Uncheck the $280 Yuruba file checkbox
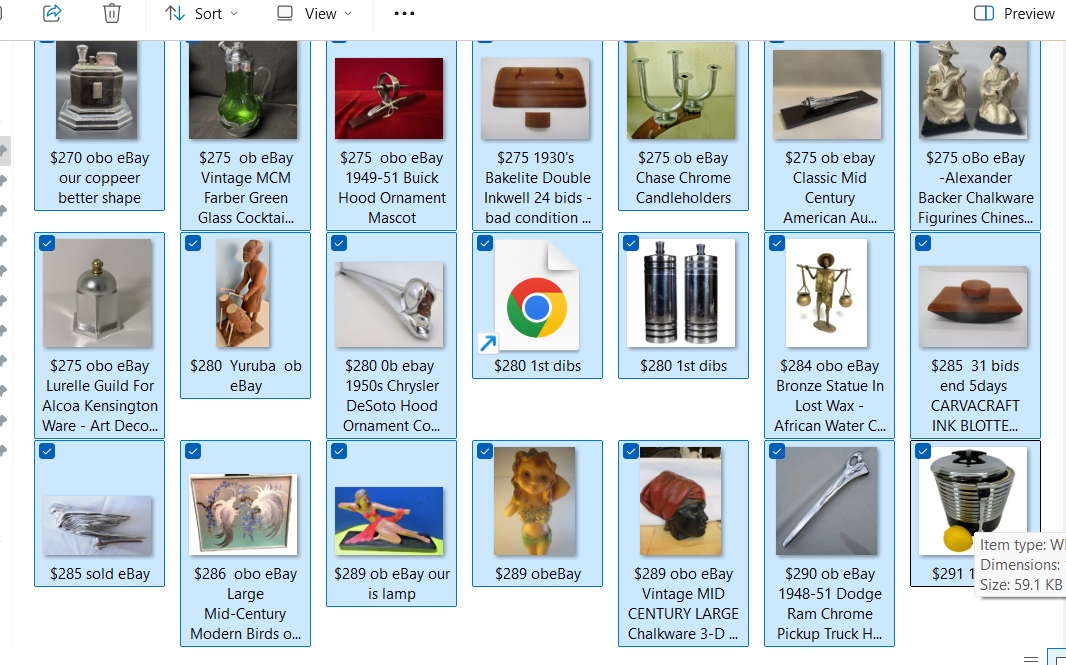Screen dimensions: 1066x665 [x=193, y=243]
